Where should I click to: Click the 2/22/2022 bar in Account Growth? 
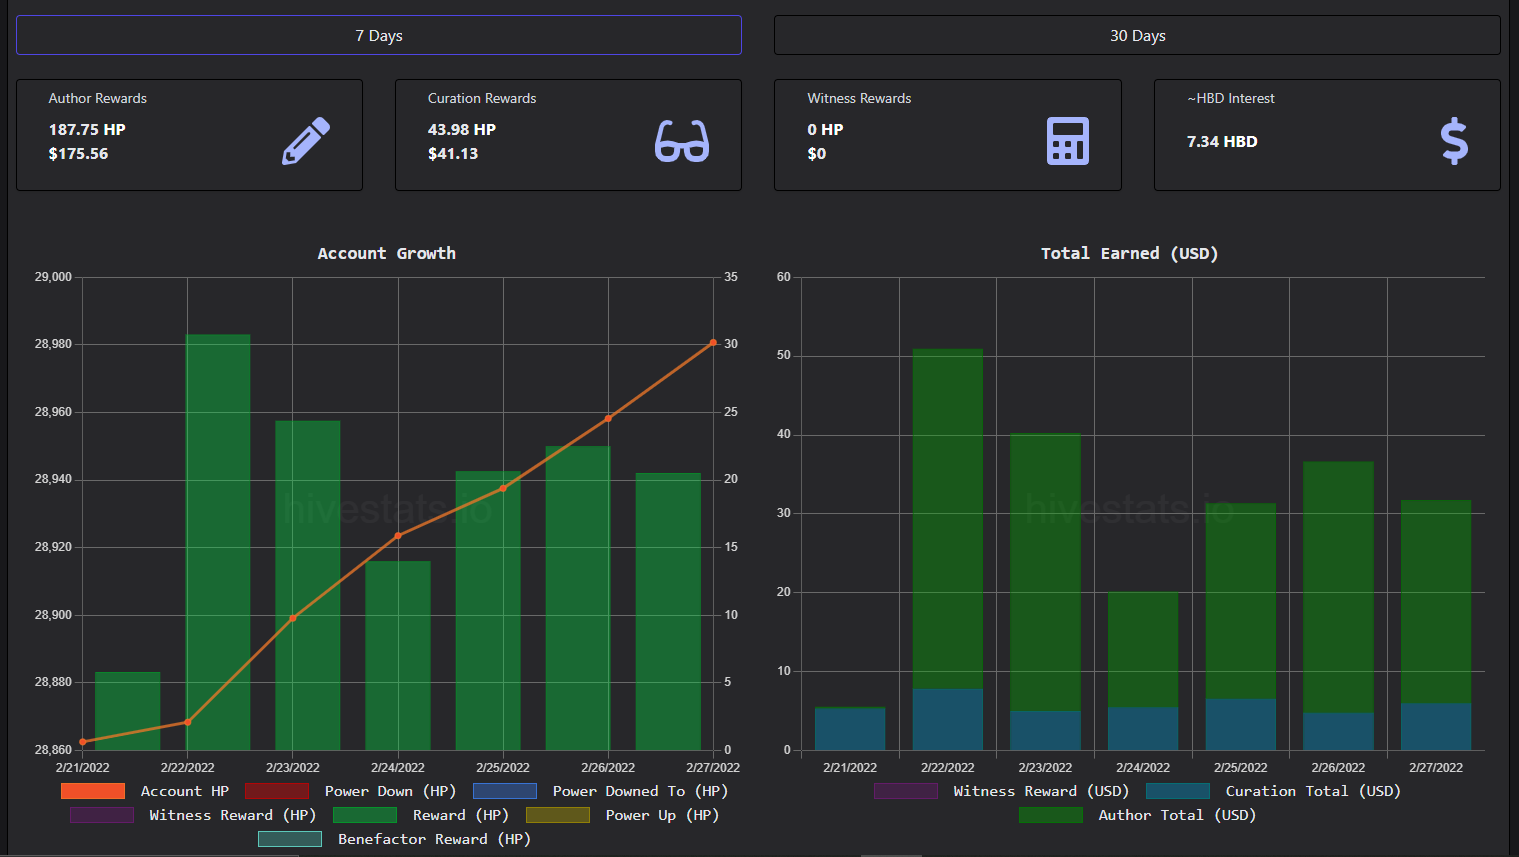[218, 542]
